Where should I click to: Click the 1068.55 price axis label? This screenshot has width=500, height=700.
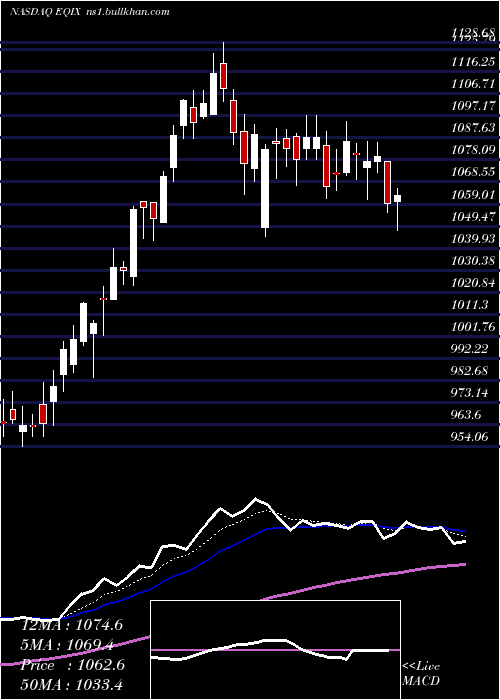click(x=473, y=172)
